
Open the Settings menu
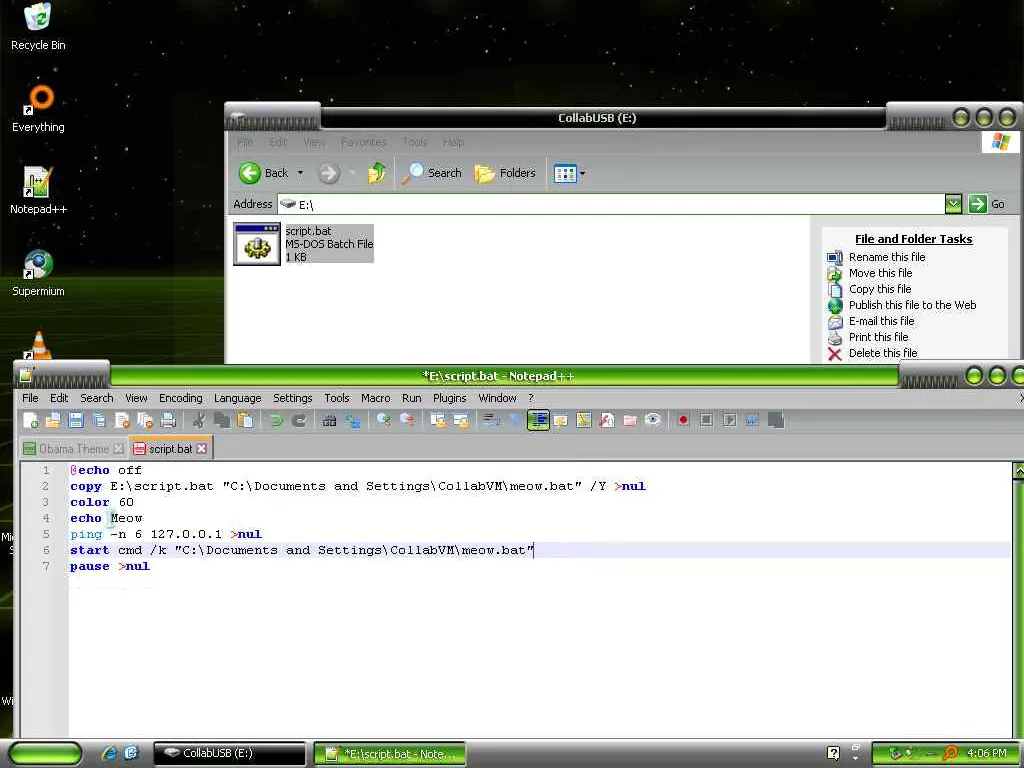pyautogui.click(x=292, y=398)
